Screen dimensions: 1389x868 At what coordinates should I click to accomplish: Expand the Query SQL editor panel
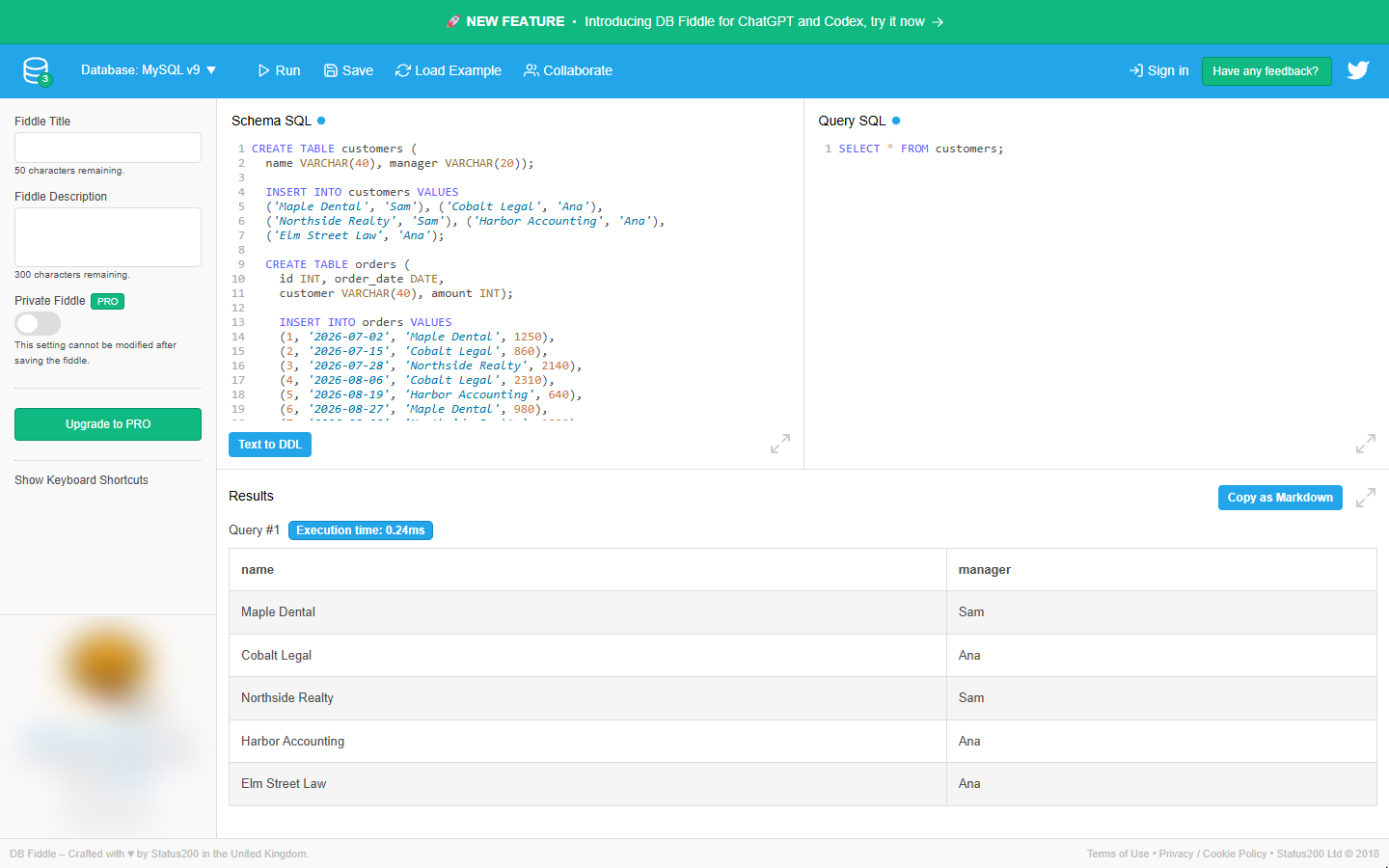click(1365, 444)
